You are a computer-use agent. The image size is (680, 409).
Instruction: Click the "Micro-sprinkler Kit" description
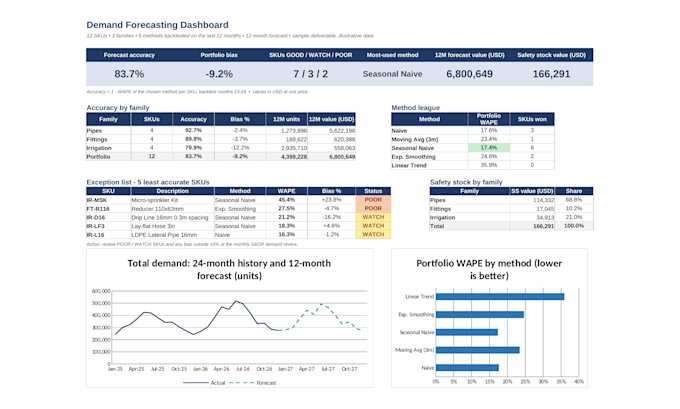tap(155, 200)
